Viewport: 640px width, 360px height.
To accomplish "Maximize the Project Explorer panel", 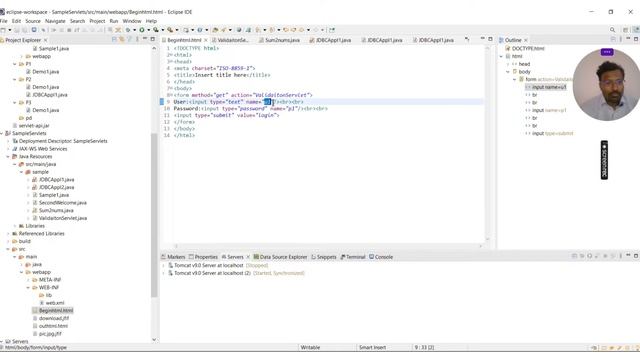I will pyautogui.click(x=153, y=39).
